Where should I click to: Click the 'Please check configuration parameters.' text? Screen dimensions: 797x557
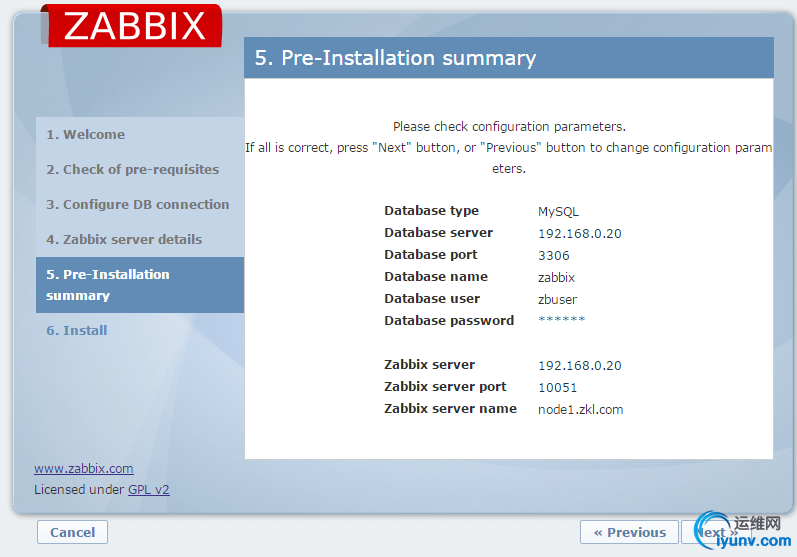point(509,126)
